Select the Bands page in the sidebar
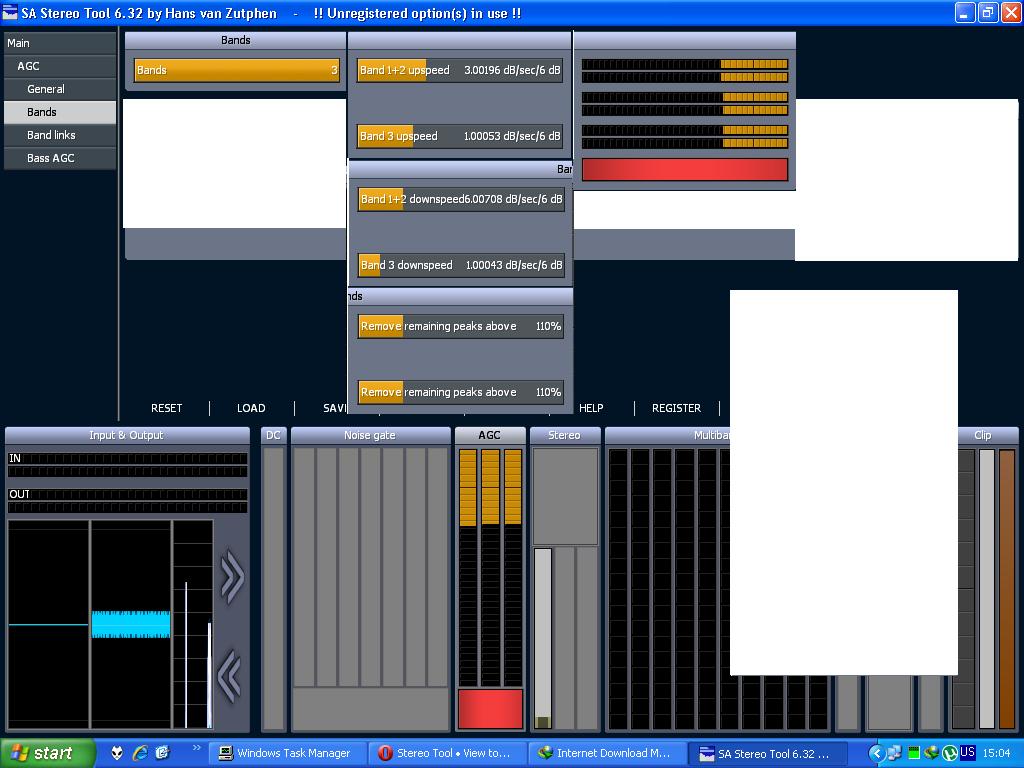Screen dimensions: 1024x768 click(x=60, y=112)
